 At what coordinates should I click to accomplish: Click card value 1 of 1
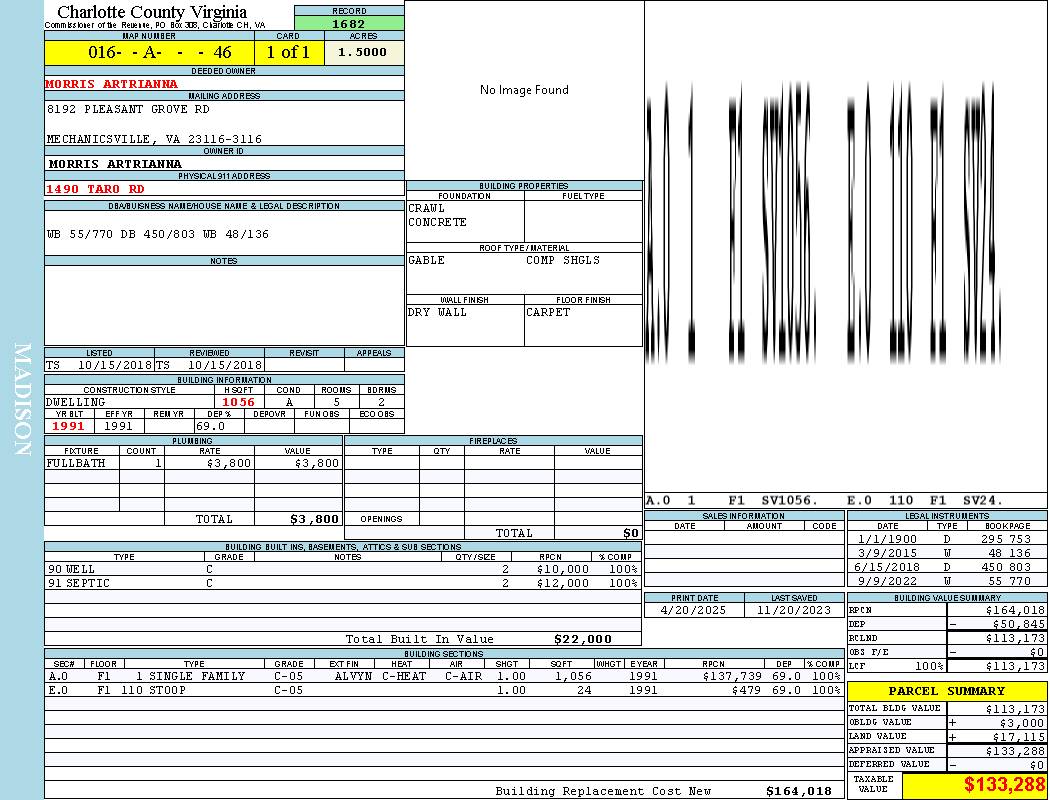point(289,52)
